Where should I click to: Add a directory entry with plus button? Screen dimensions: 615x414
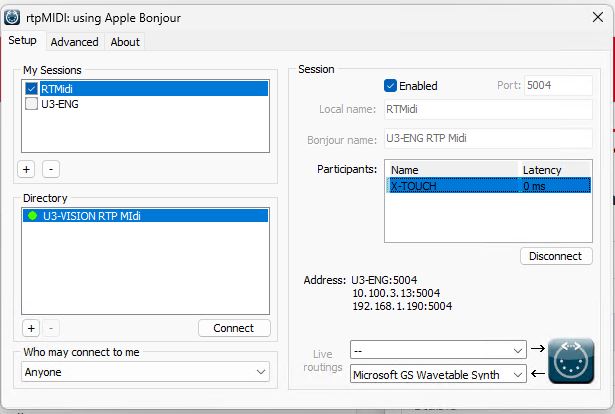tap(31, 328)
